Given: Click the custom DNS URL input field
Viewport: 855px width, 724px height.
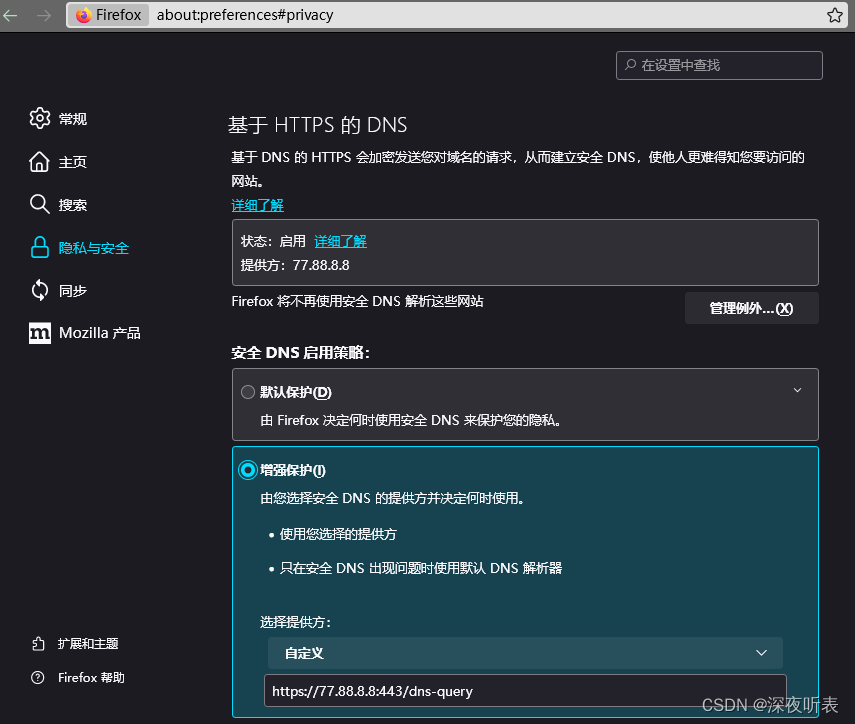Looking at the screenshot, I should pos(525,691).
